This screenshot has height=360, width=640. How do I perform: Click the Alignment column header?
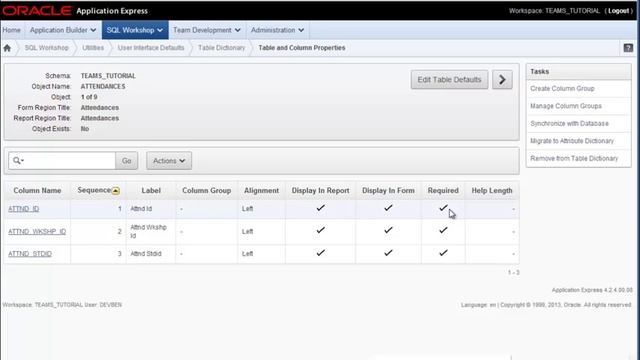(261, 191)
